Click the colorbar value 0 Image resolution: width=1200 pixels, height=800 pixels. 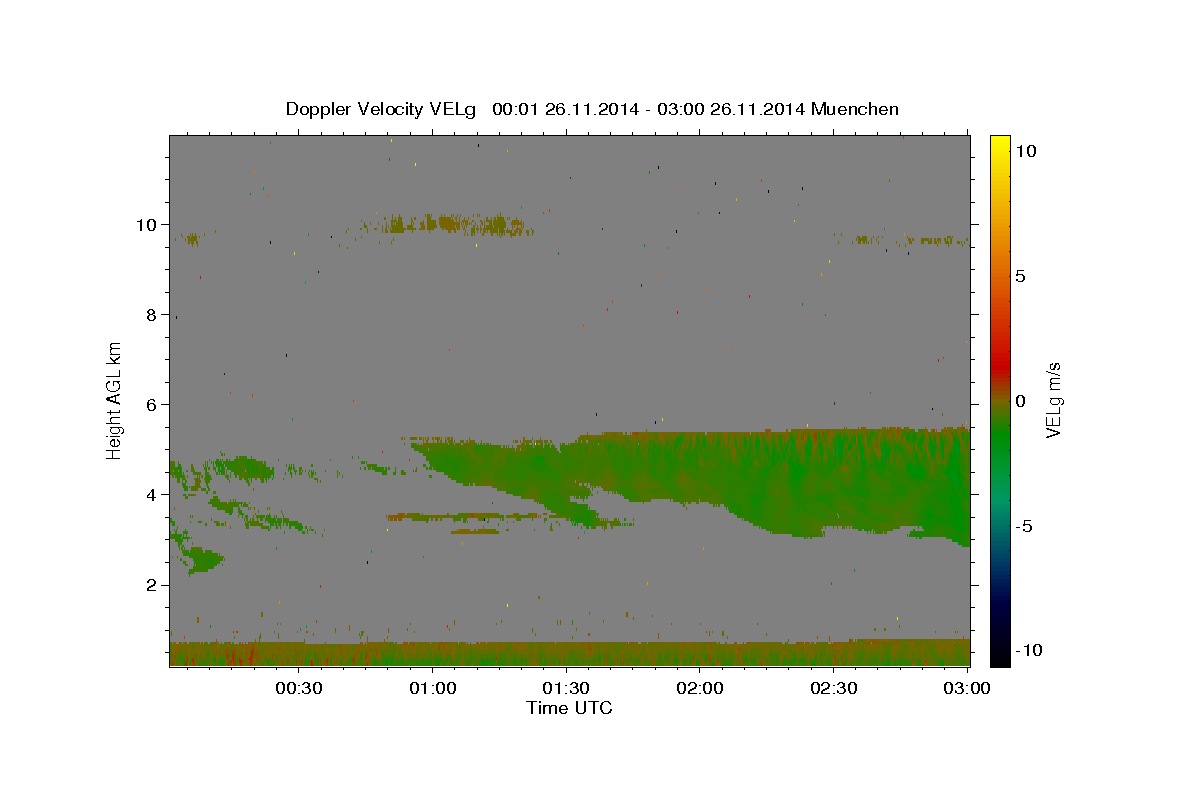pyautogui.click(x=1021, y=401)
